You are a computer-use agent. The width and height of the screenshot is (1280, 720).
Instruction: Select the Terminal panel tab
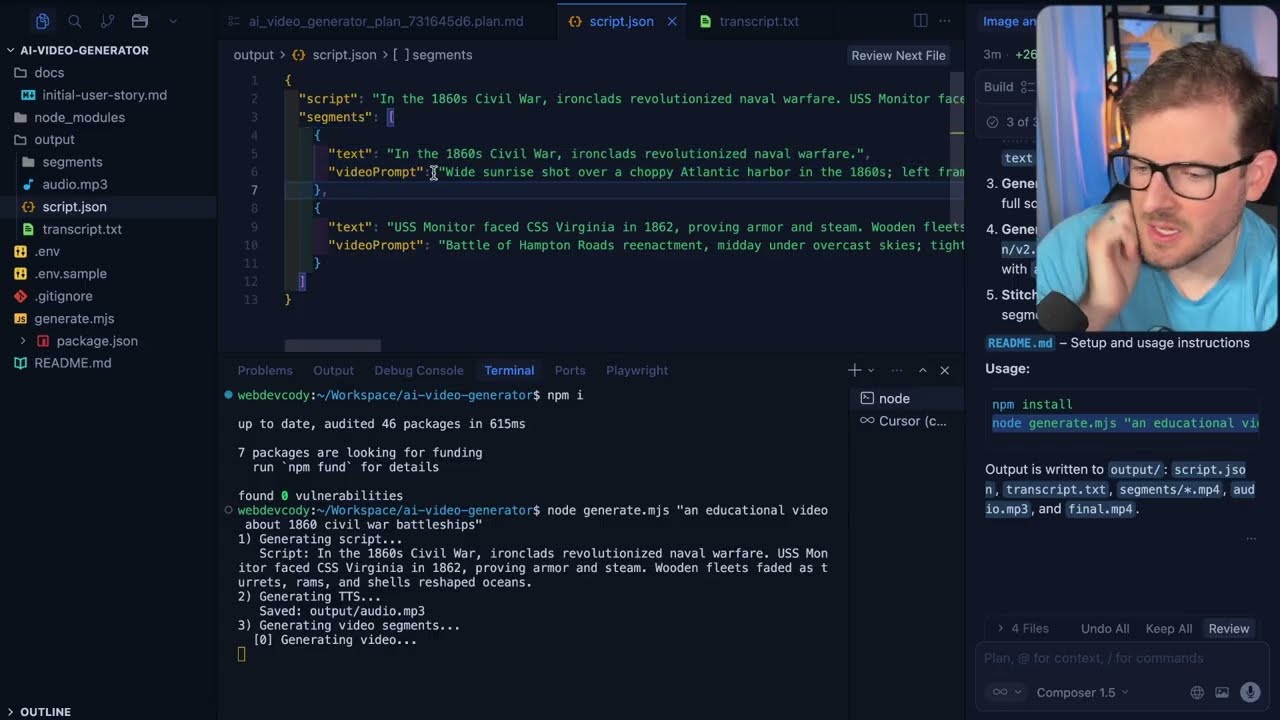point(509,370)
